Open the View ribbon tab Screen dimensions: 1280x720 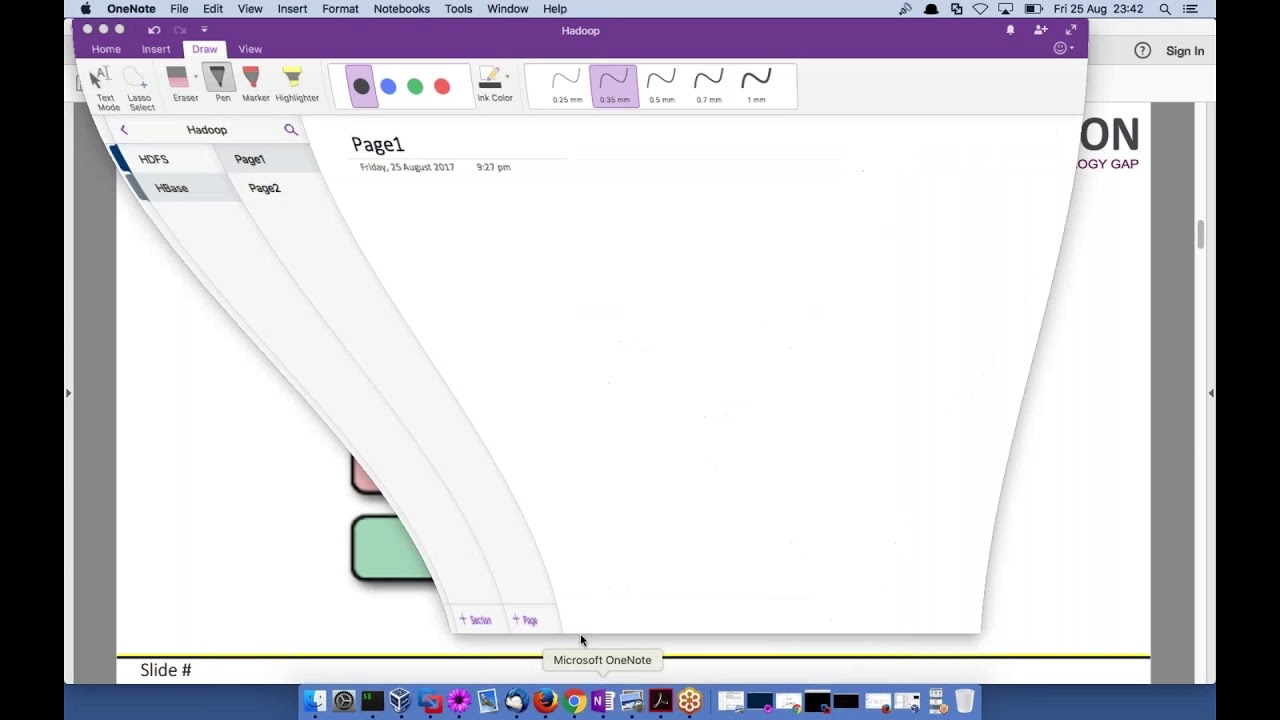[250, 49]
